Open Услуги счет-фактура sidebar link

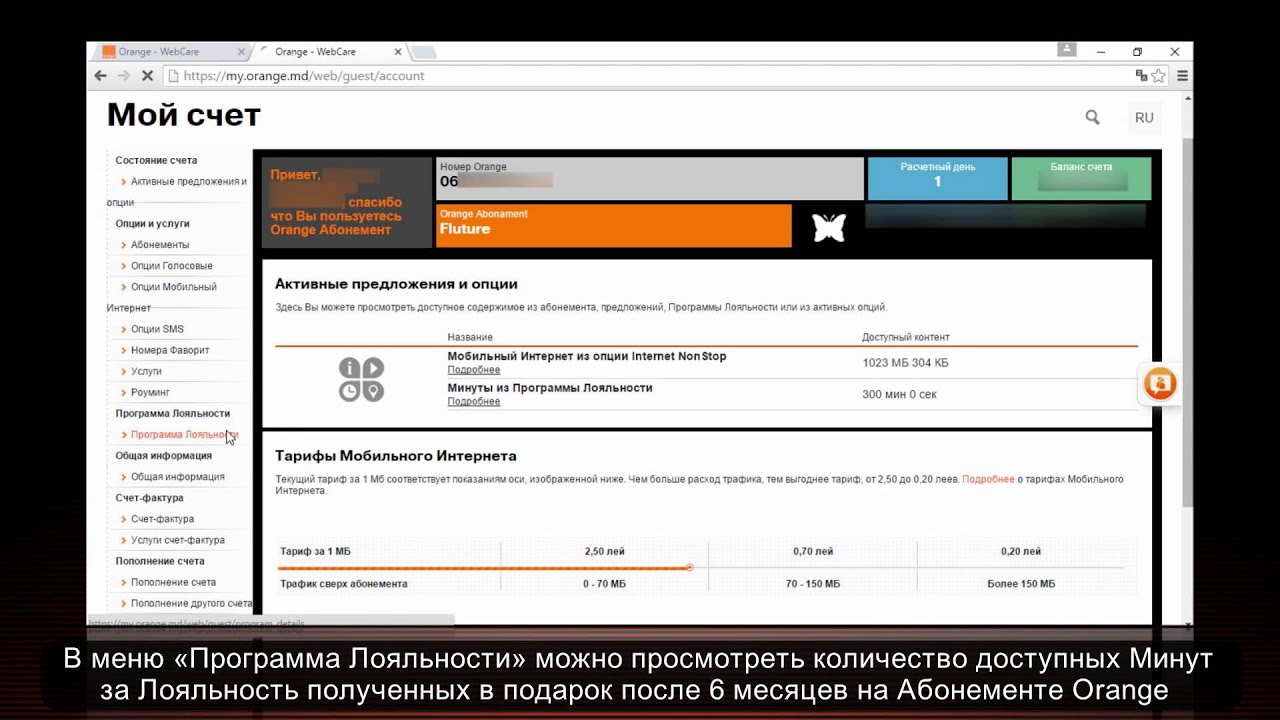point(177,540)
